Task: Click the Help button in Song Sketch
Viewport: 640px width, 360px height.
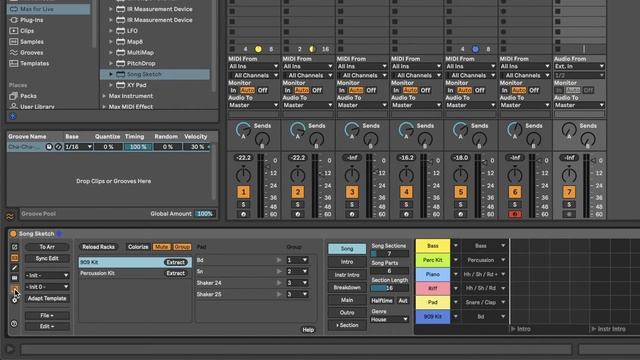Action: pyautogui.click(x=308, y=330)
